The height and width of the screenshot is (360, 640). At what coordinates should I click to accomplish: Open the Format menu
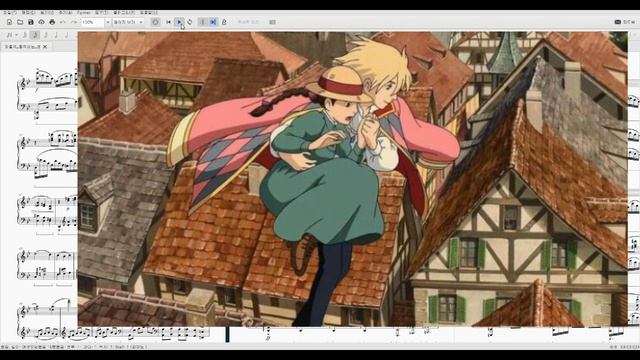click(x=84, y=13)
